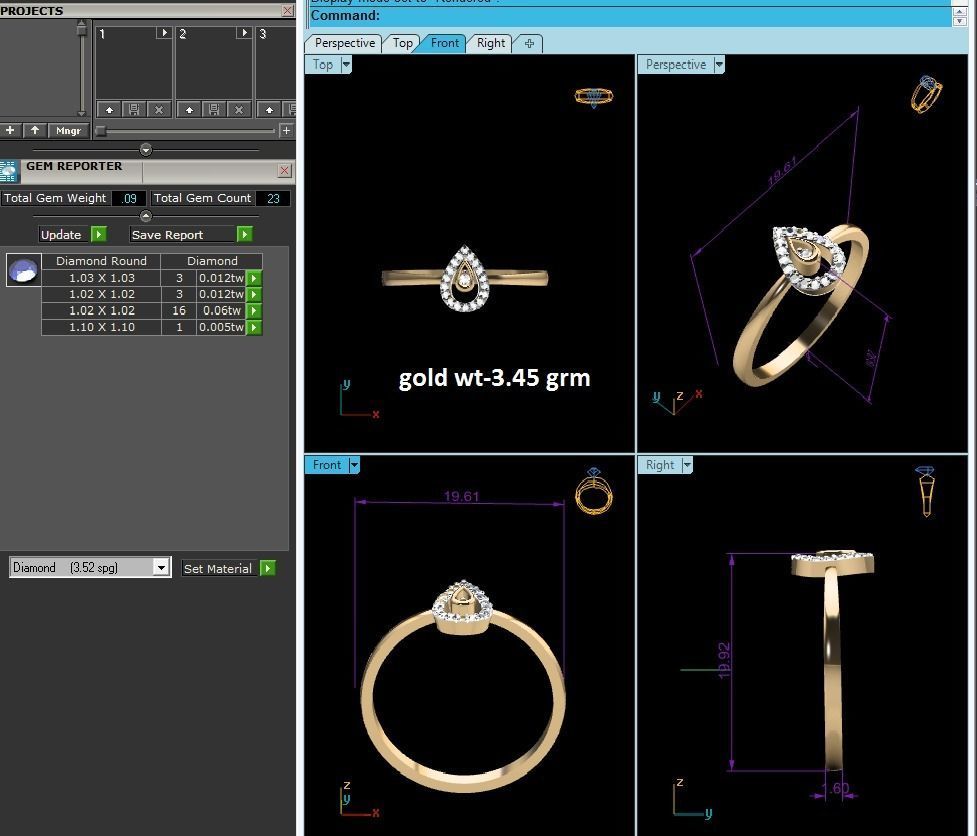Switch to the Top viewport tab

402,43
